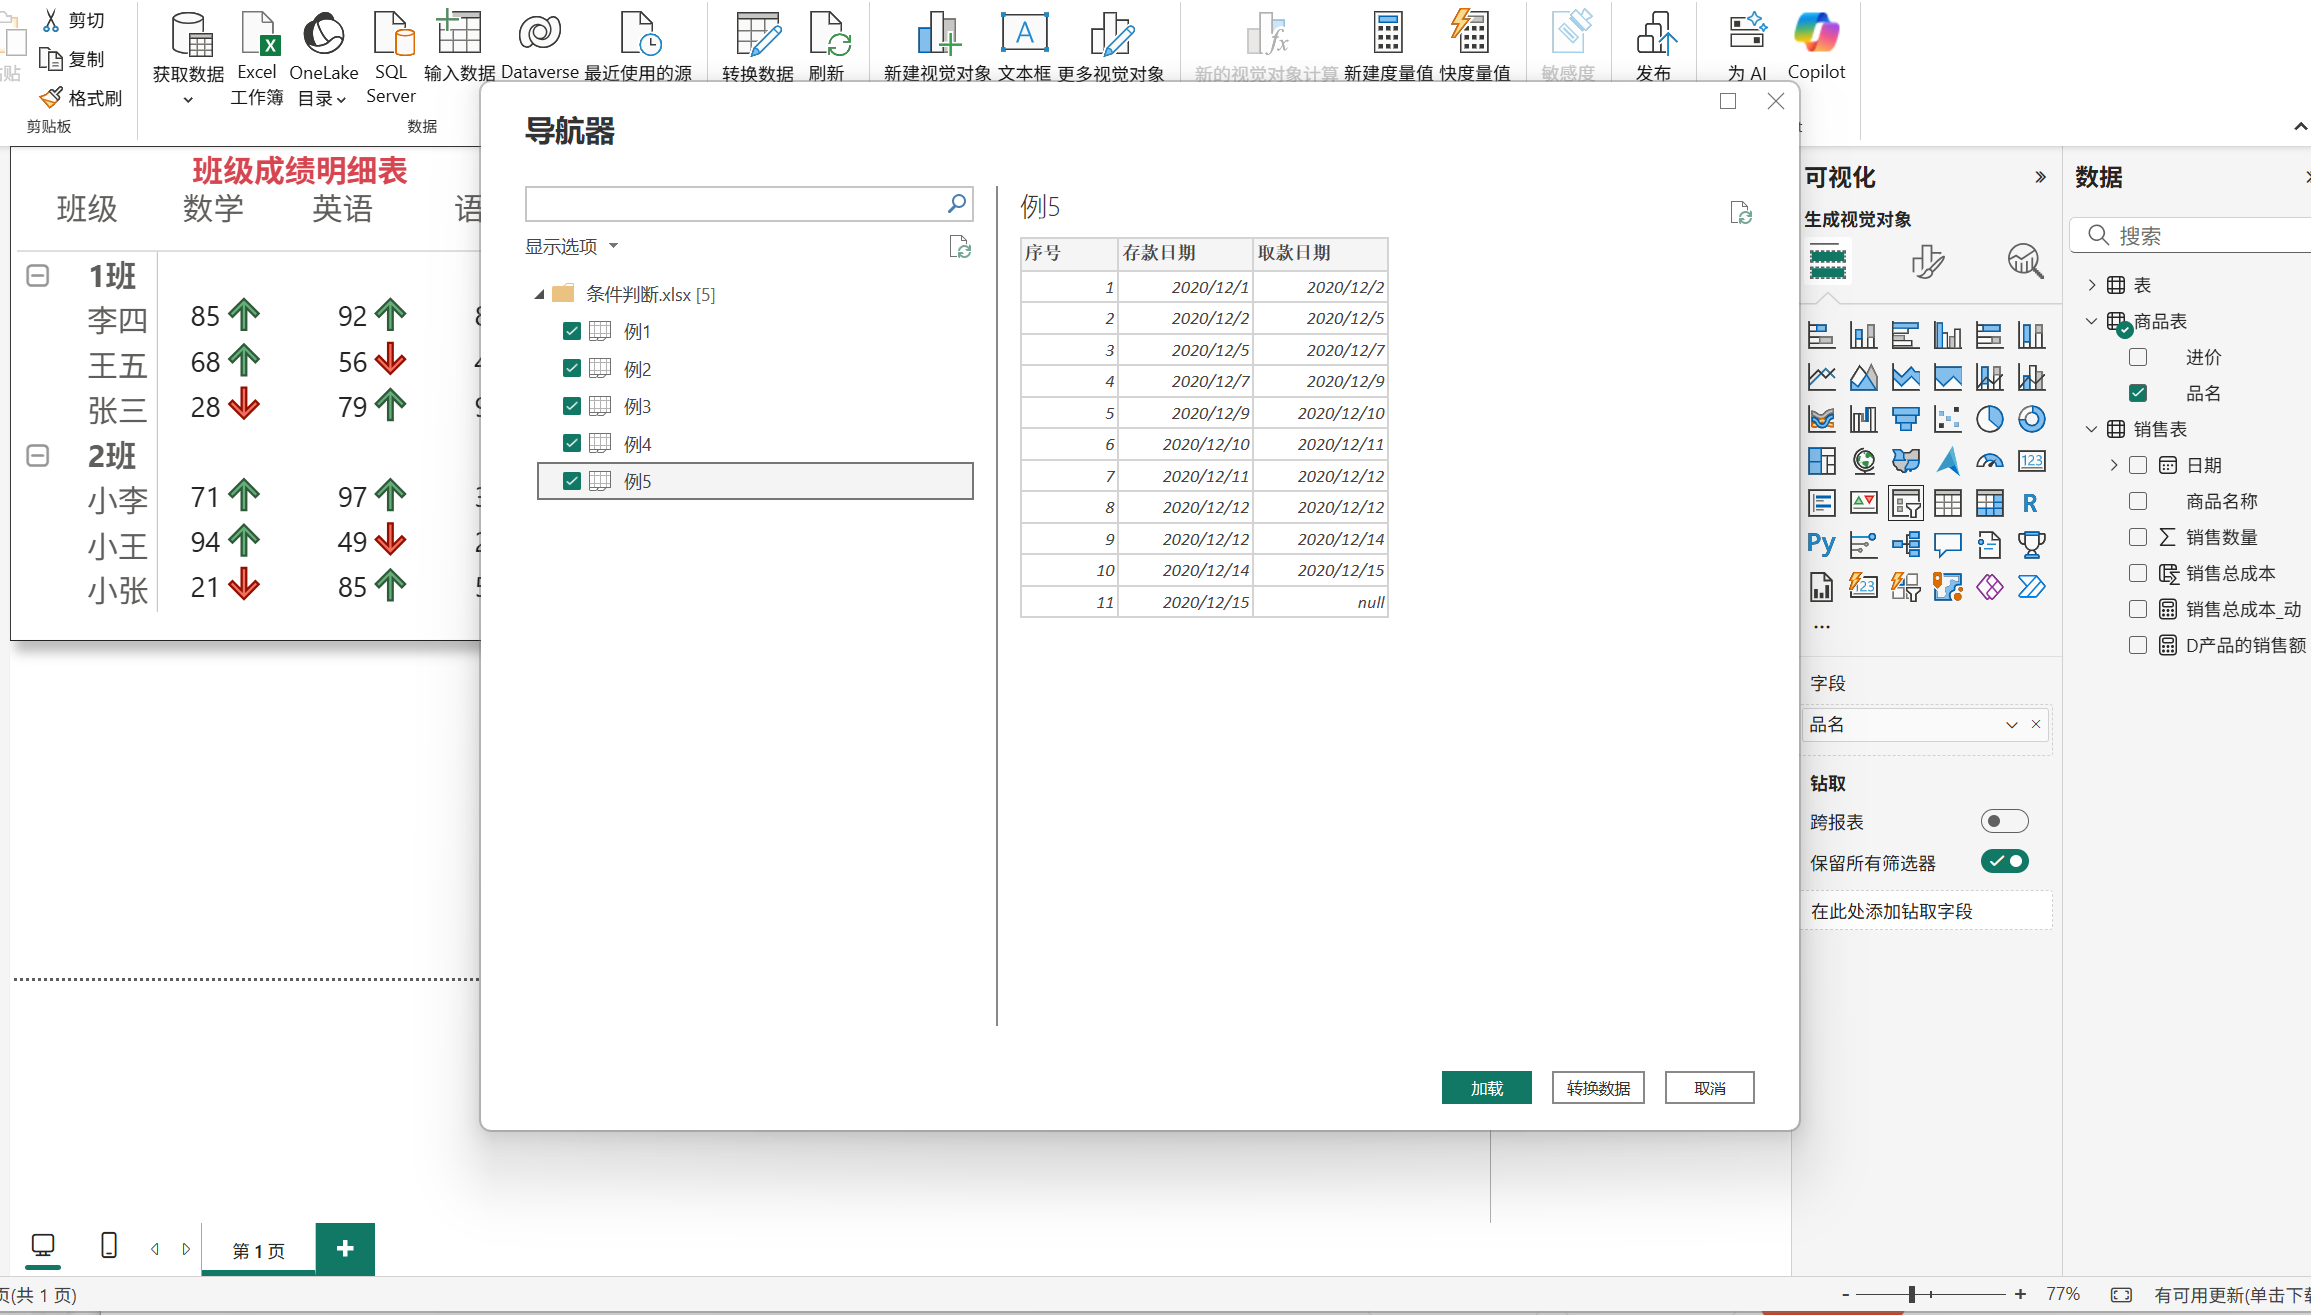Click the zoom slider at bottom right
This screenshot has width=2311, height=1315.
[1912, 1294]
